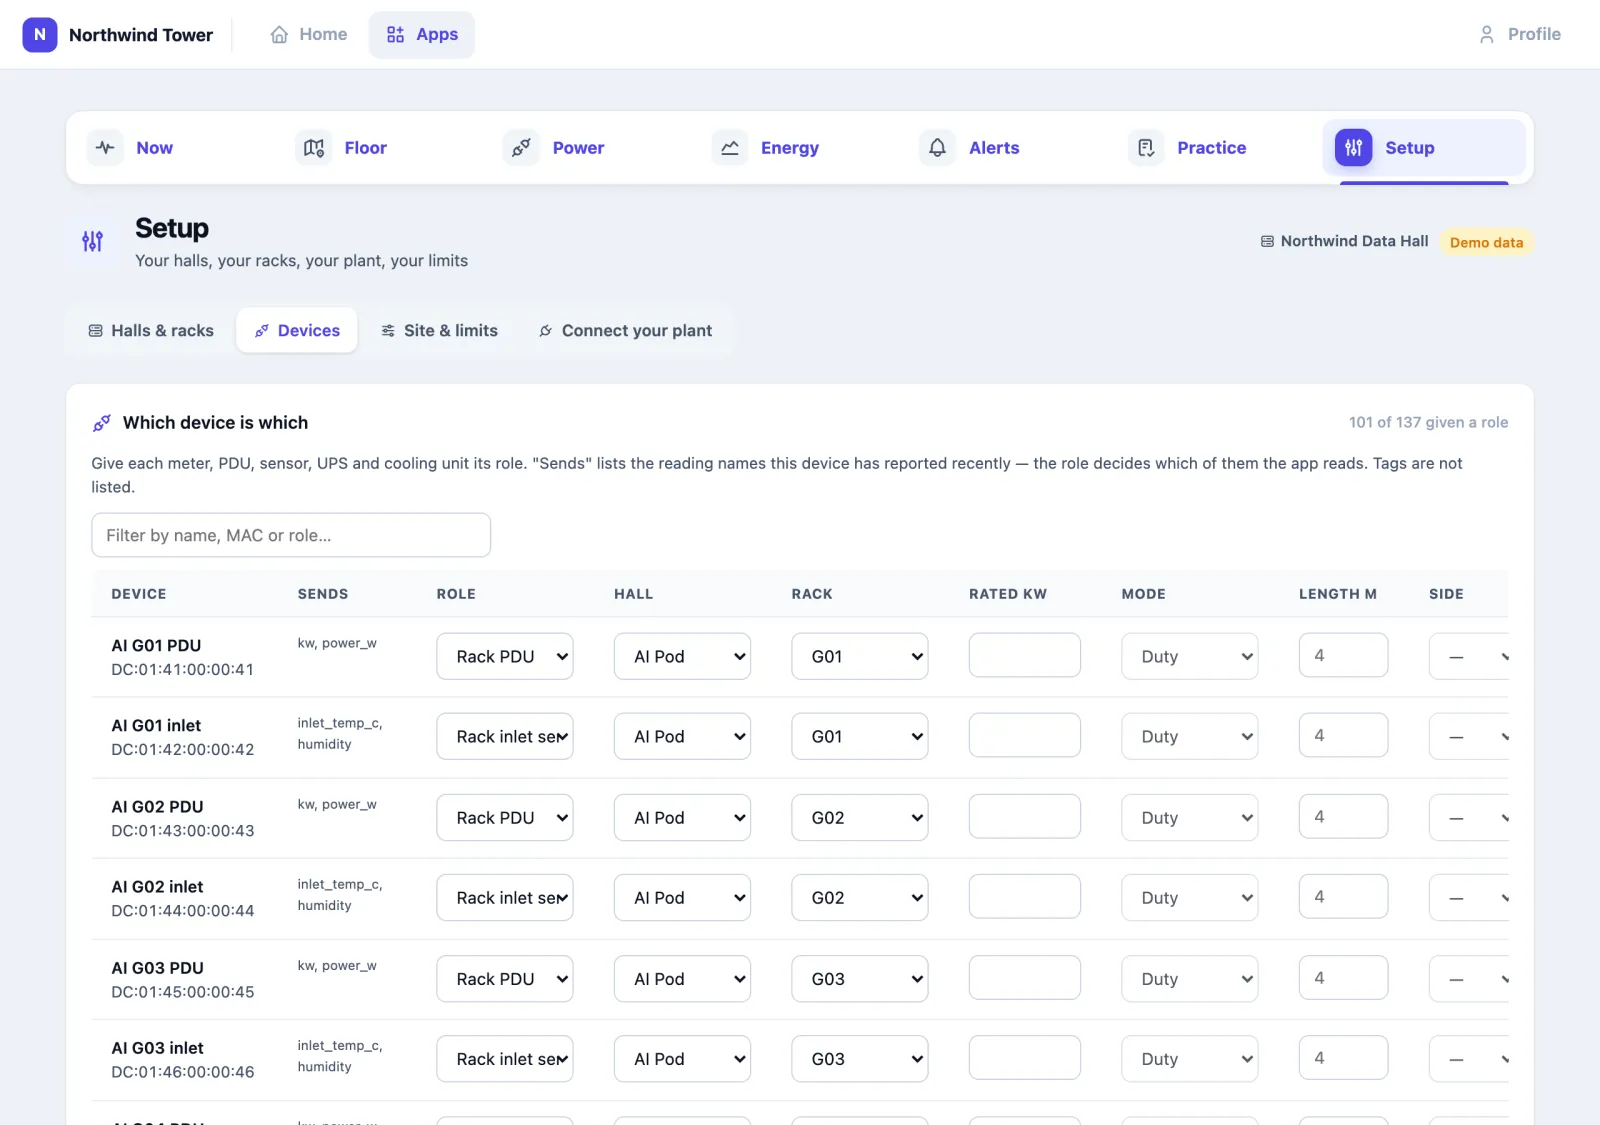Click the Now pulse icon
Screen dimensions: 1600x1125
tap(105, 148)
